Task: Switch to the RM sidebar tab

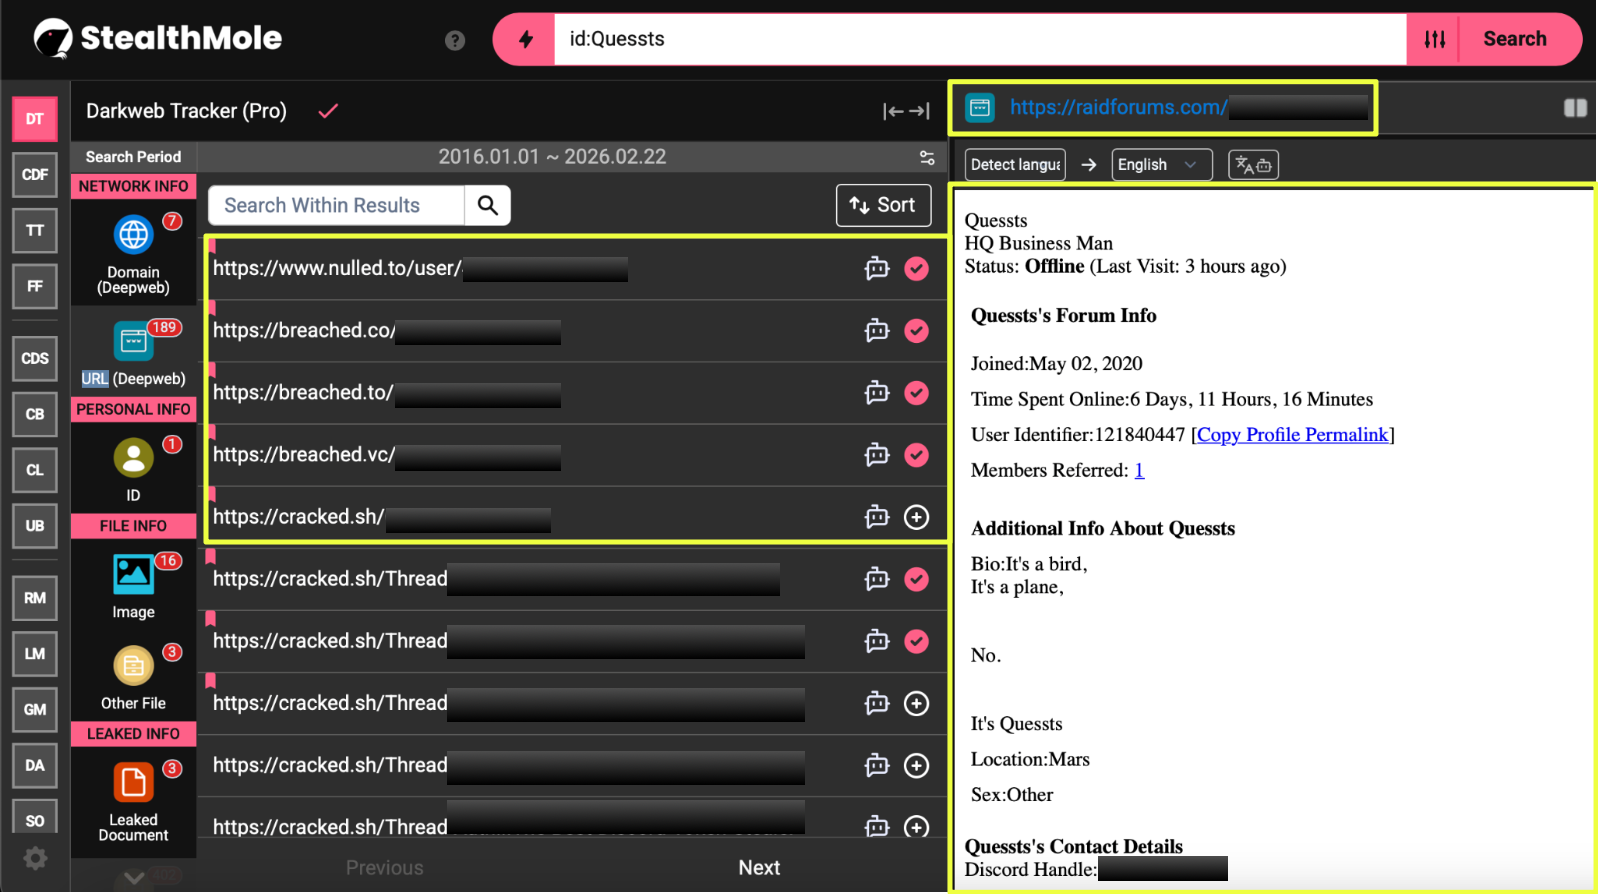Action: pyautogui.click(x=35, y=598)
